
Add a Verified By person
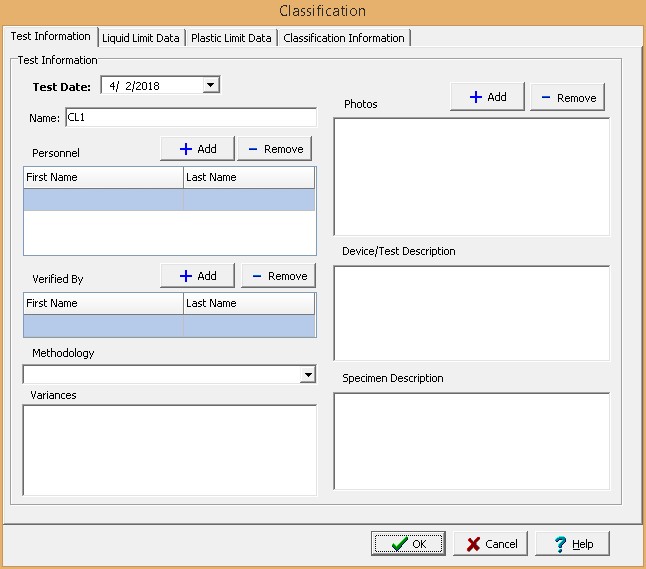[197, 276]
